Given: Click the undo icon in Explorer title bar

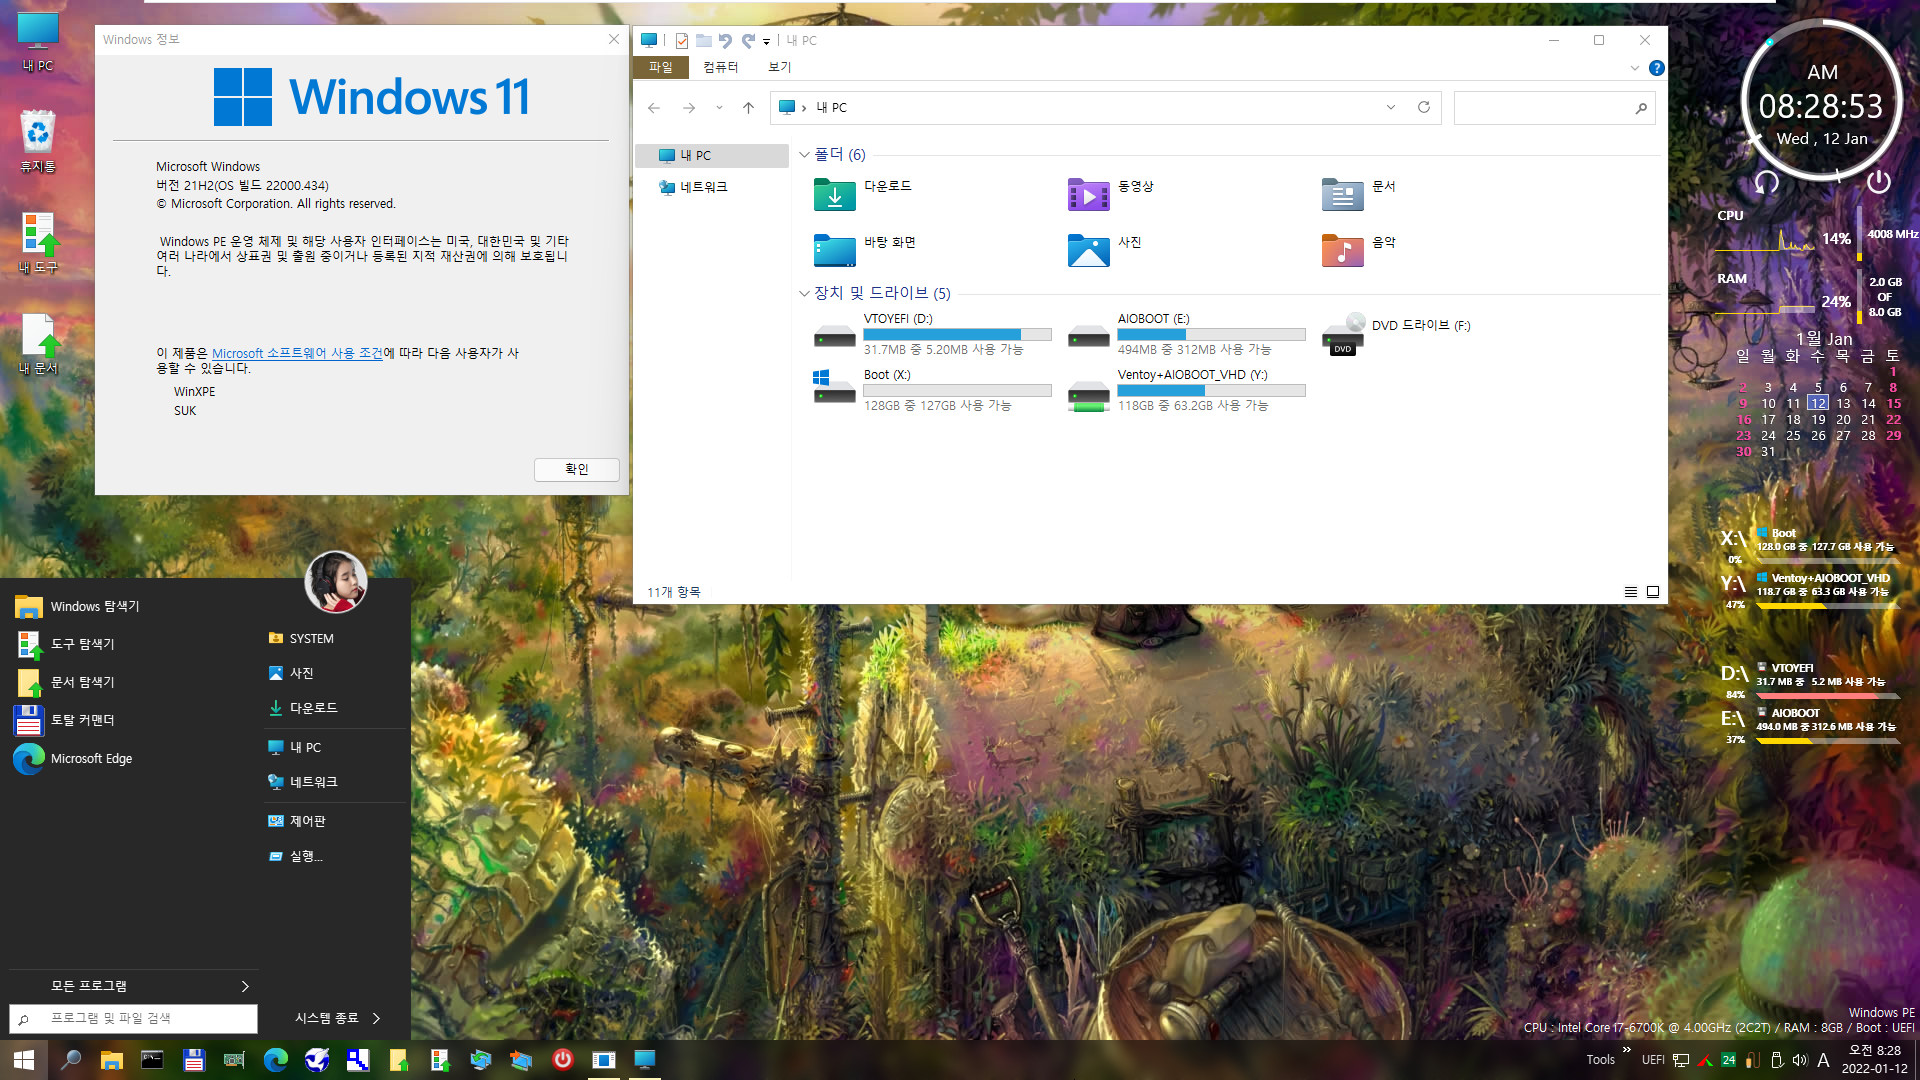Looking at the screenshot, I should 725,41.
